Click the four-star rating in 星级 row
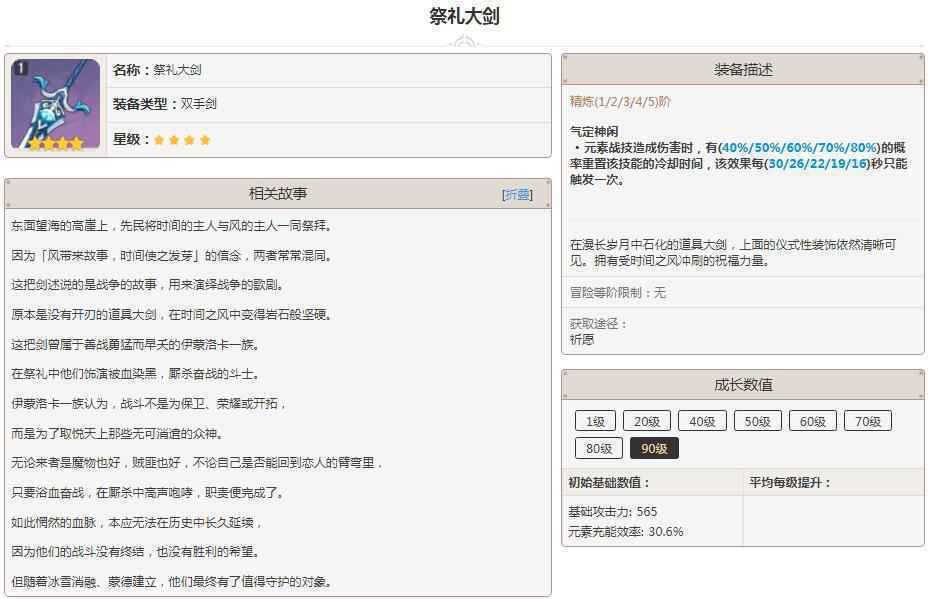The image size is (928, 599). tap(182, 140)
